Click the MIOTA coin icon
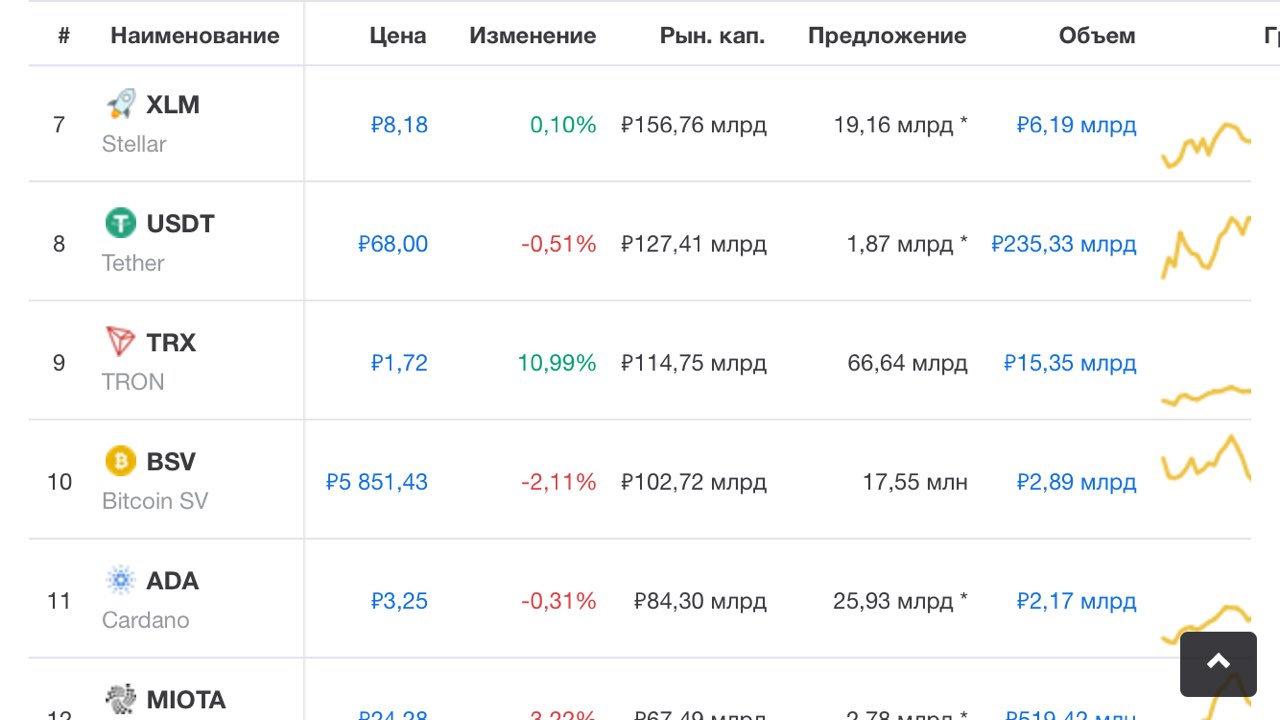Viewport: 1280px width, 720px height. pyautogui.click(x=121, y=699)
